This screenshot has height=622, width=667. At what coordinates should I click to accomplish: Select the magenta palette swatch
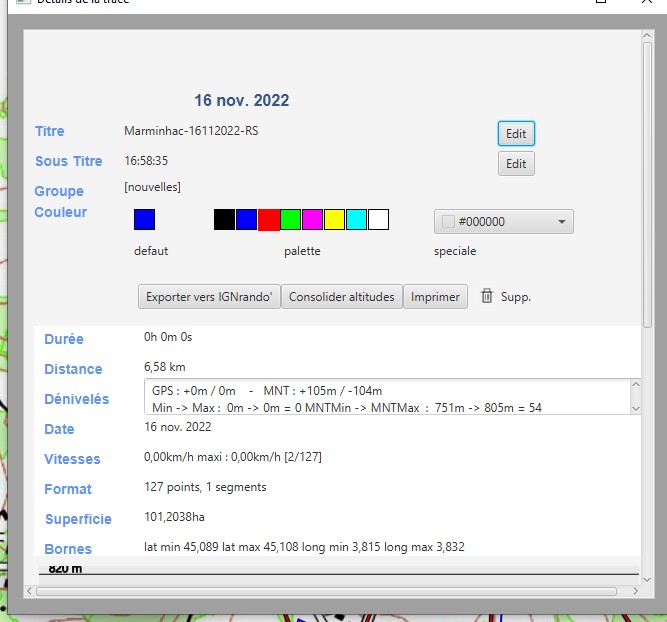[x=312, y=220]
